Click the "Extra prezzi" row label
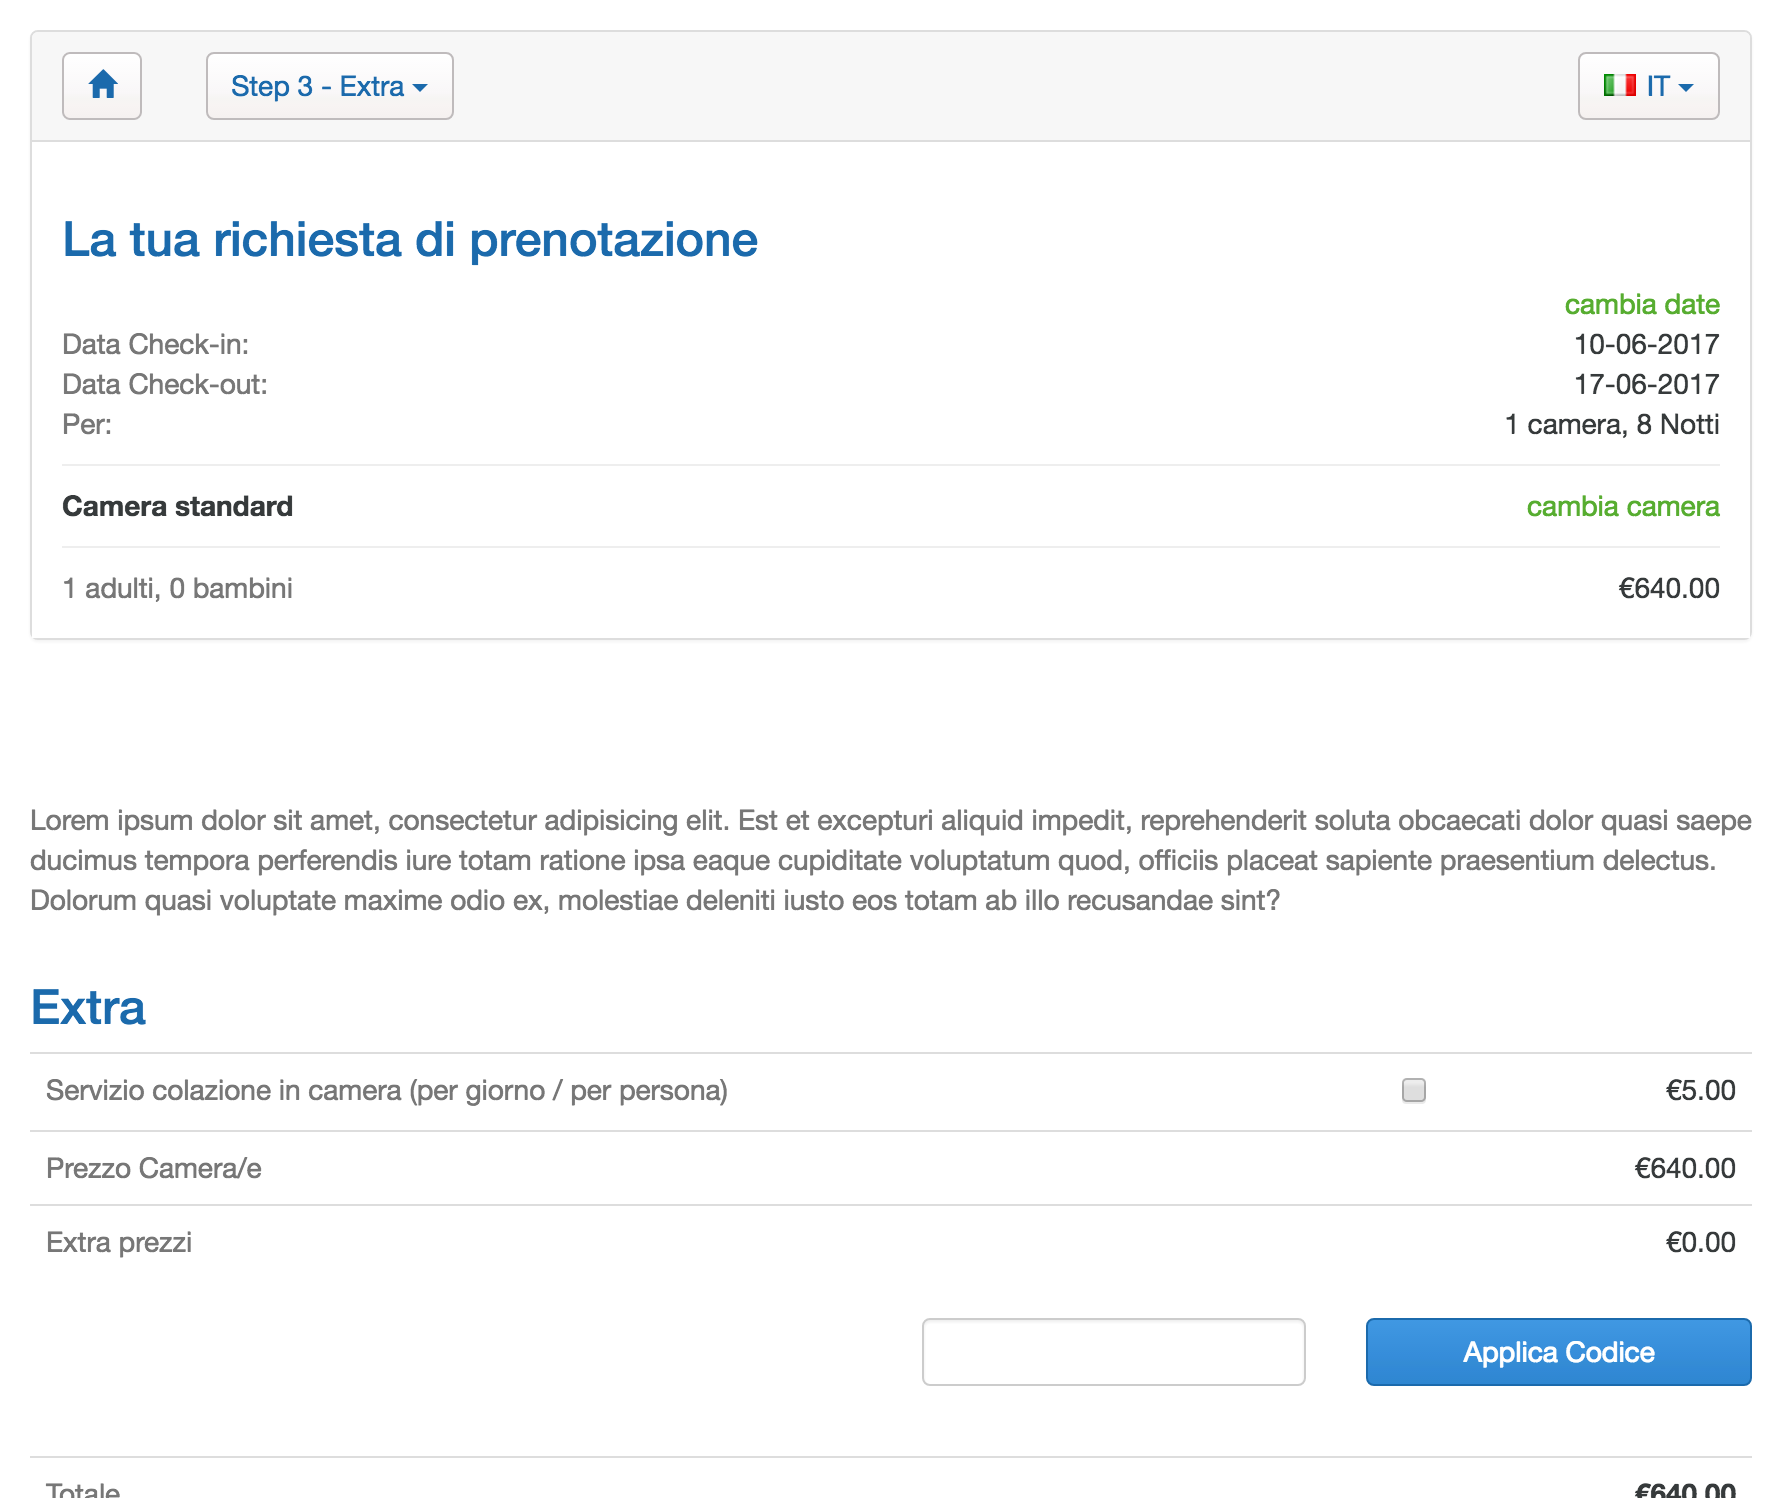The width and height of the screenshot is (1782, 1498). point(119,1242)
